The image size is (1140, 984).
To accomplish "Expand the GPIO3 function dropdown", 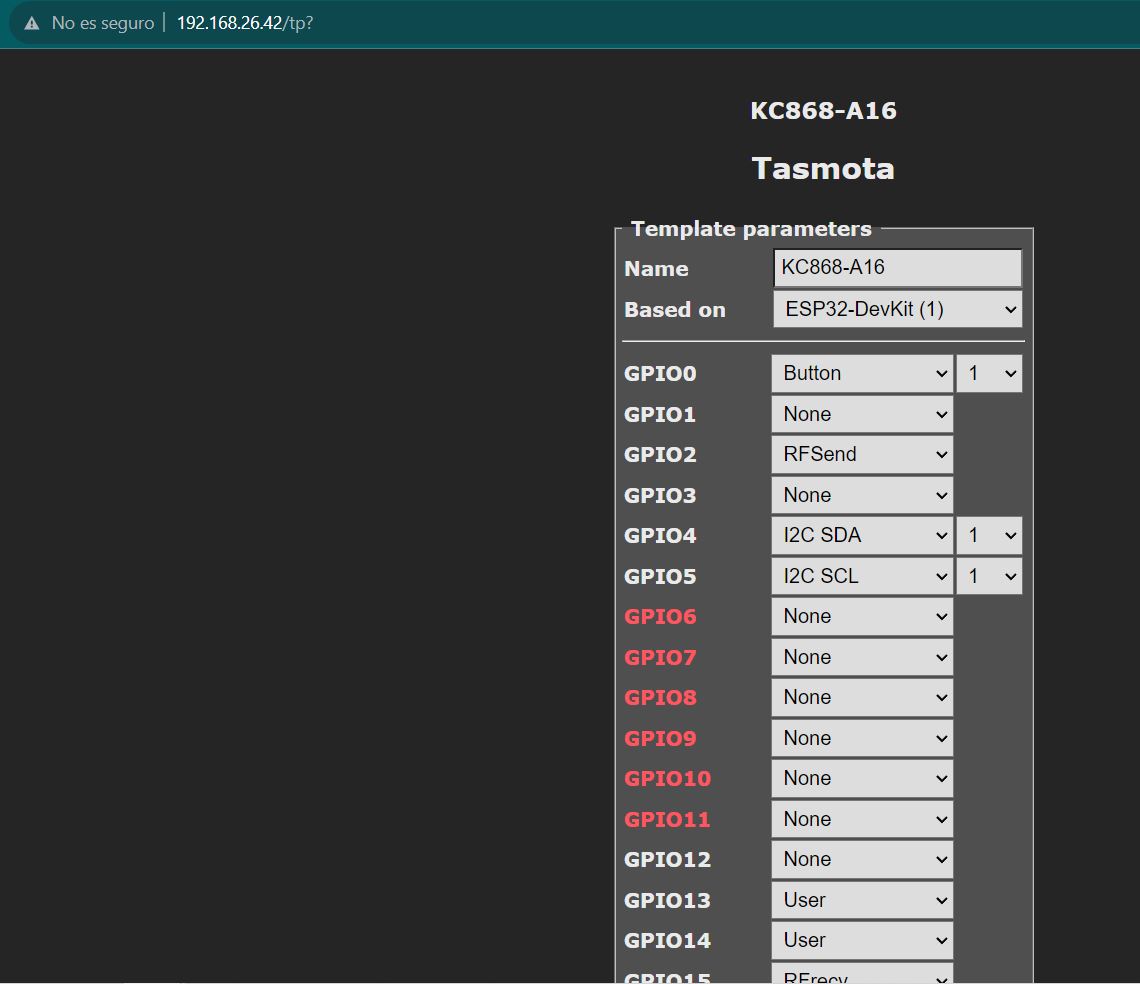I will [x=862, y=495].
